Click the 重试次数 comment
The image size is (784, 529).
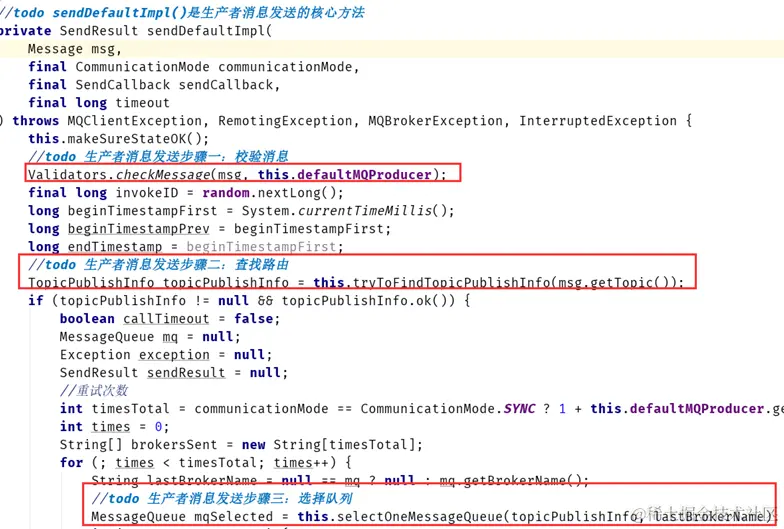[x=94, y=390]
